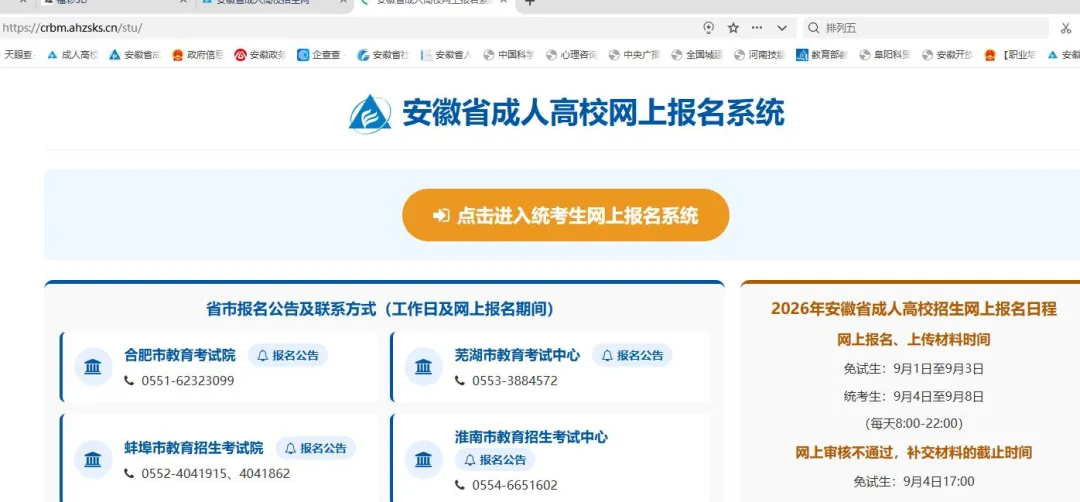Open the 教育部 bookmark
The height and width of the screenshot is (502, 1080).
822,55
